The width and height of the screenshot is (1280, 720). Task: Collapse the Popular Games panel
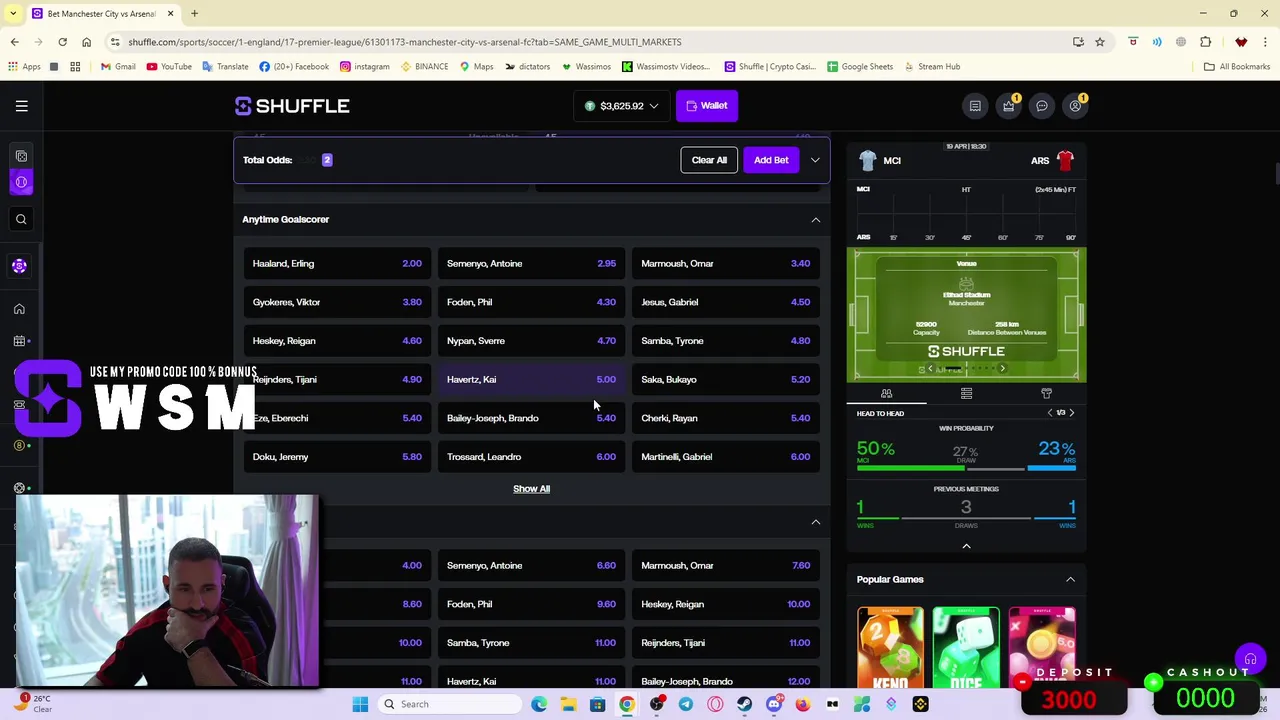(1070, 580)
